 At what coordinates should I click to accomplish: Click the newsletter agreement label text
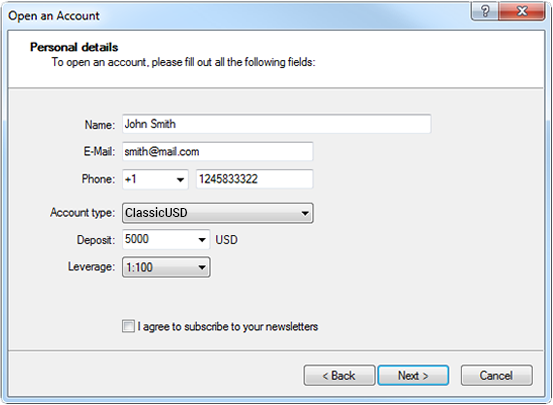tap(228, 327)
